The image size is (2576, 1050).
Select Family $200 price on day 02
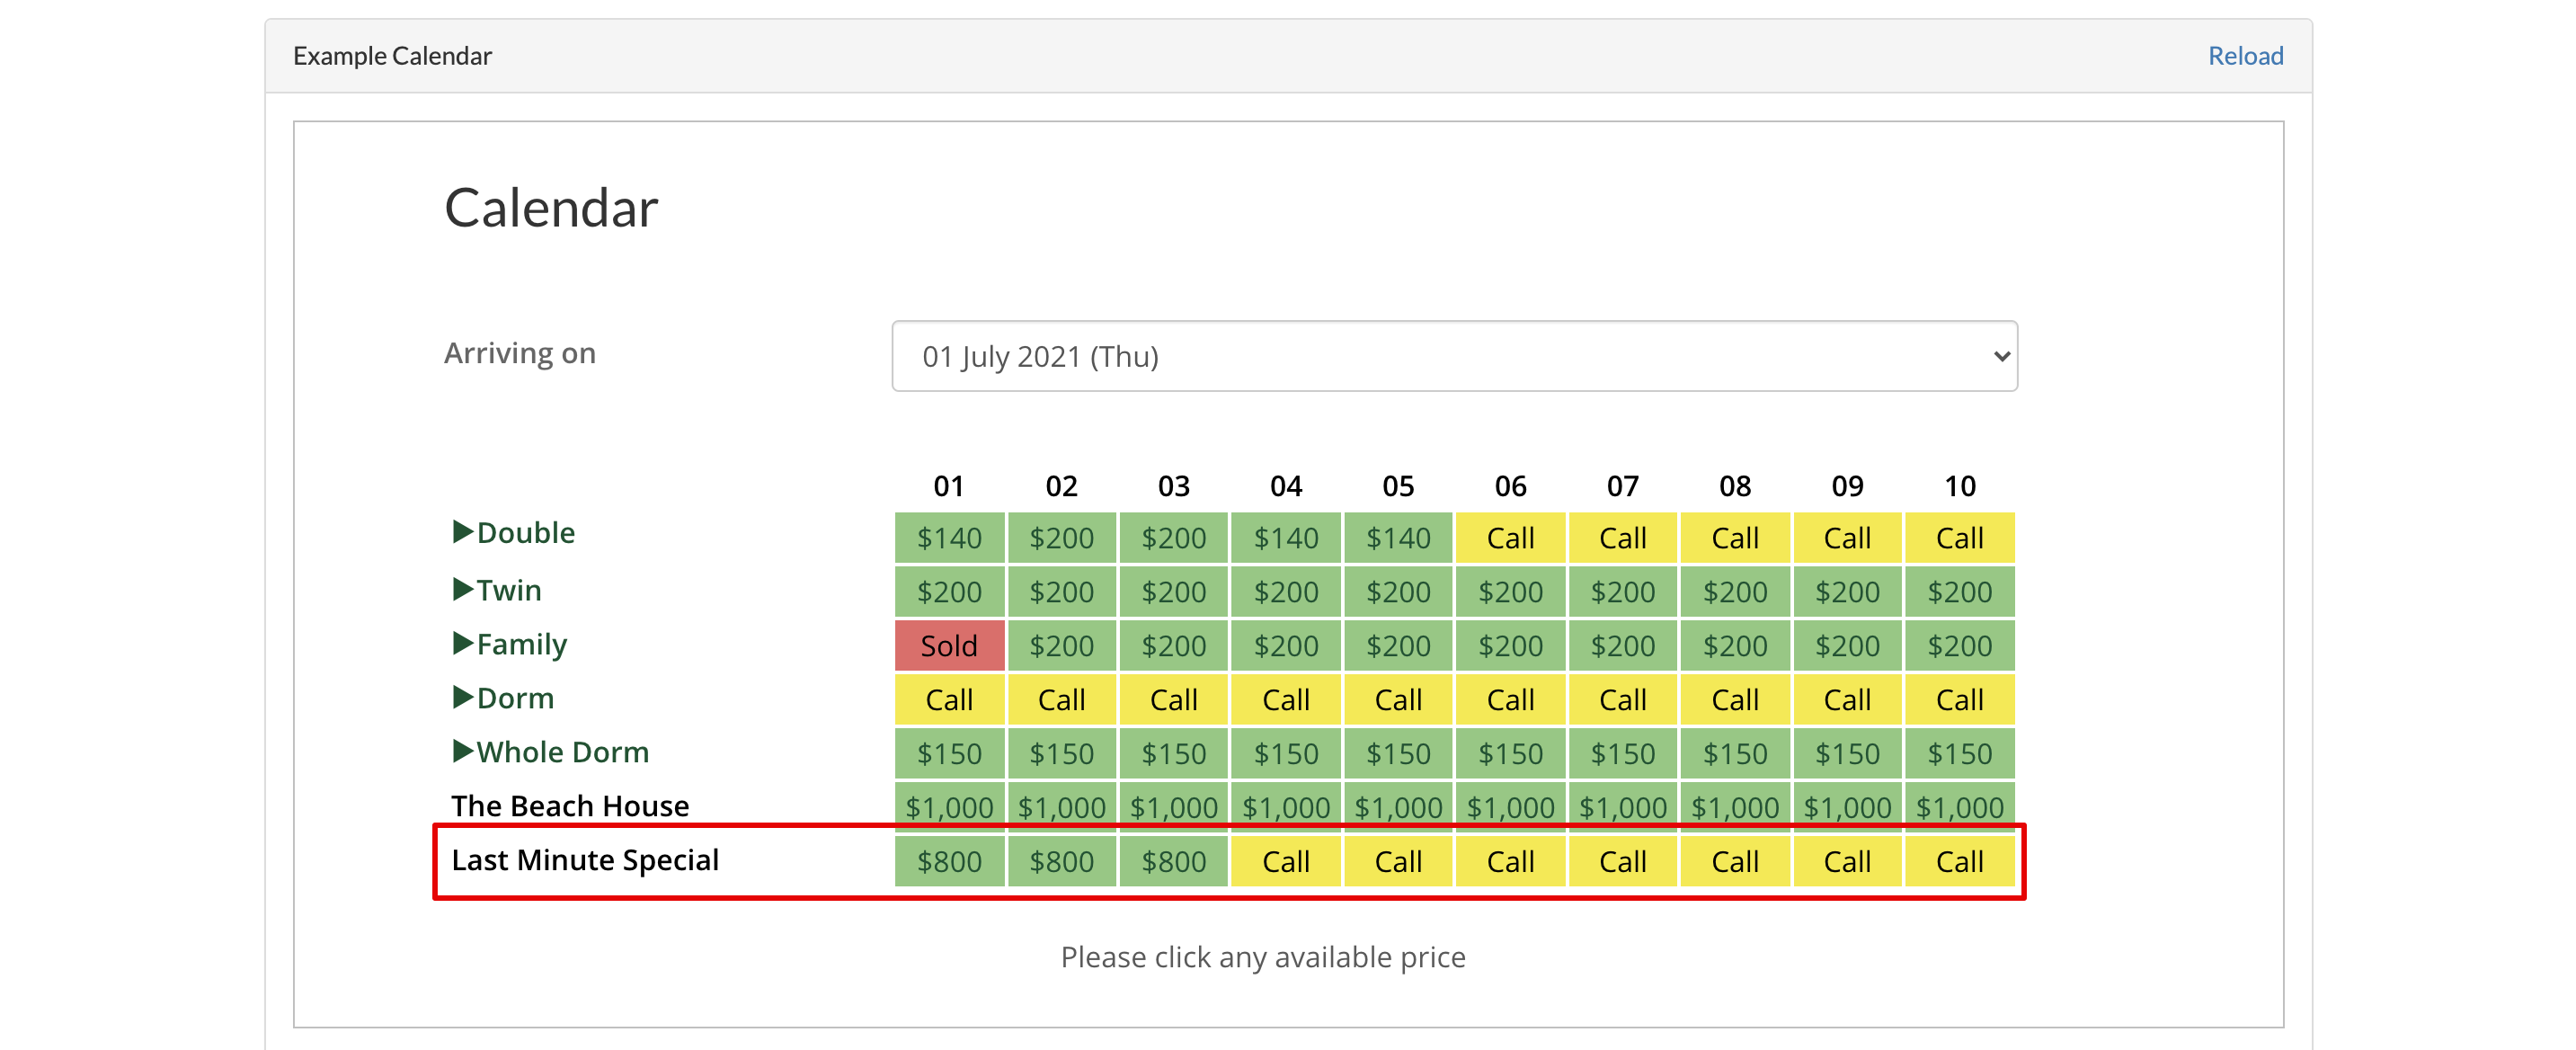1061,646
